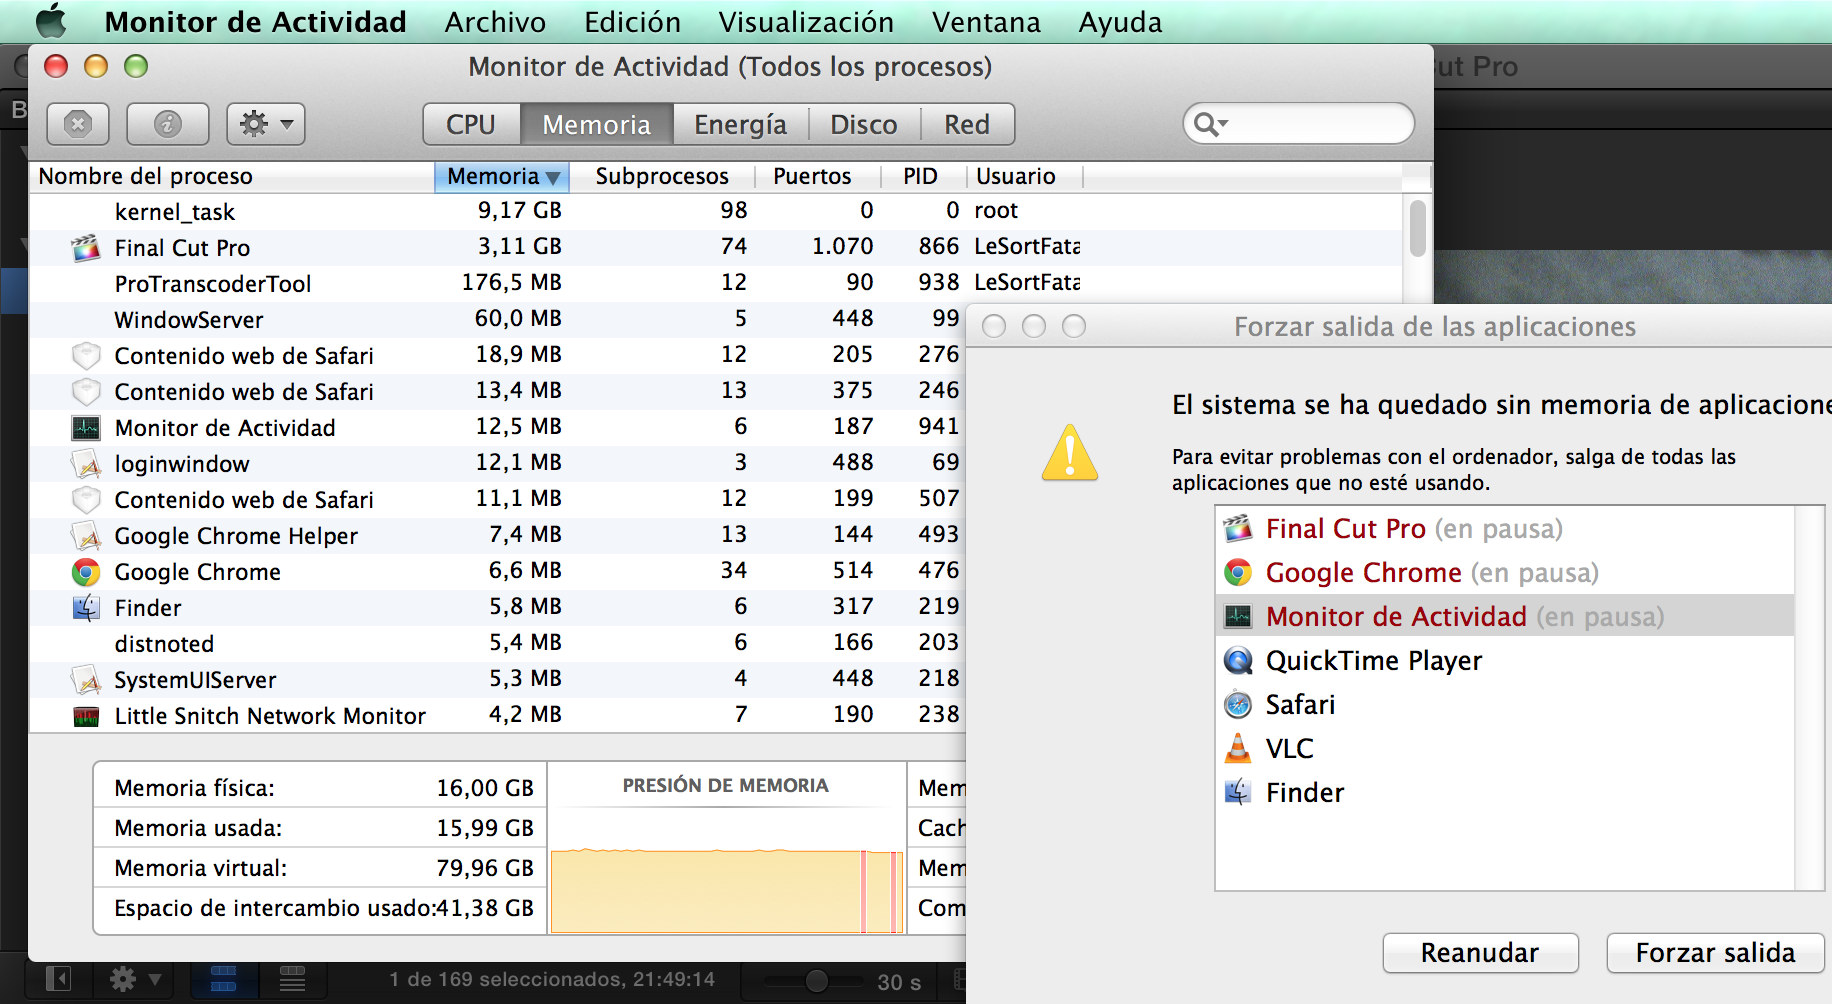Open the Ayuda menu
Screen dimensions: 1832x1004
click(1120, 21)
